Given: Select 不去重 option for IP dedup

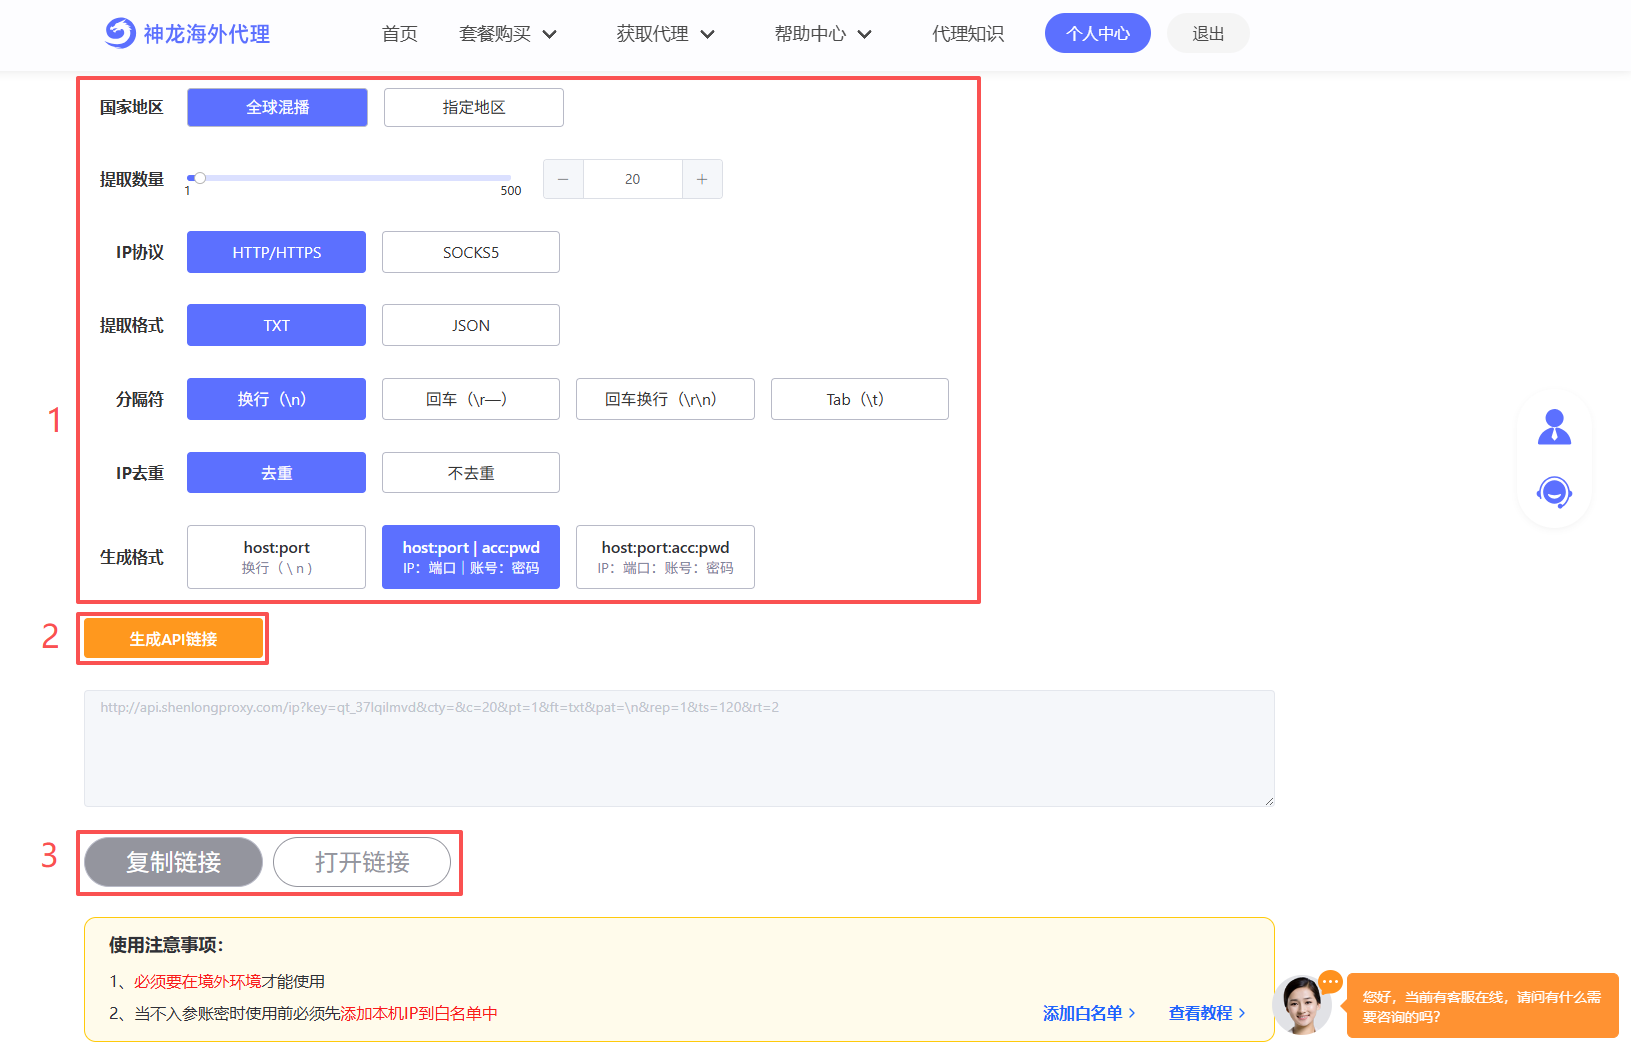Looking at the screenshot, I should coord(470,473).
